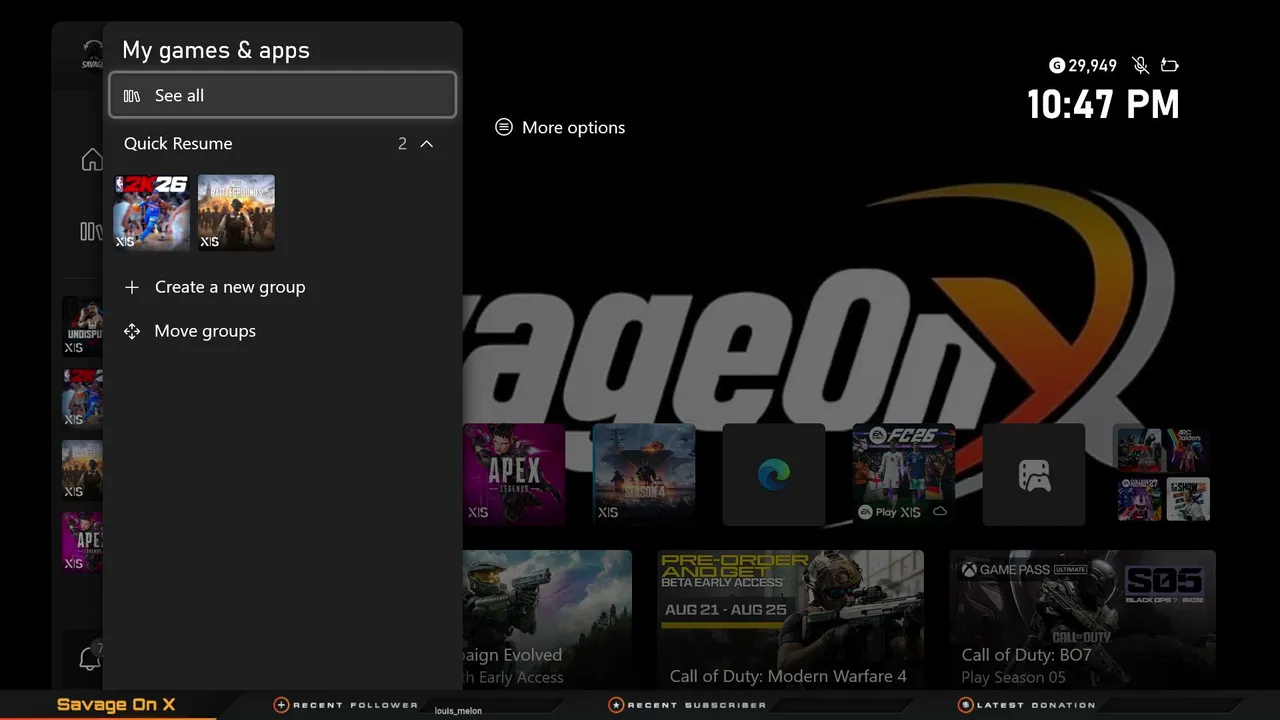The height and width of the screenshot is (720, 1280).
Task: Click the See all library icon
Action: coord(132,96)
